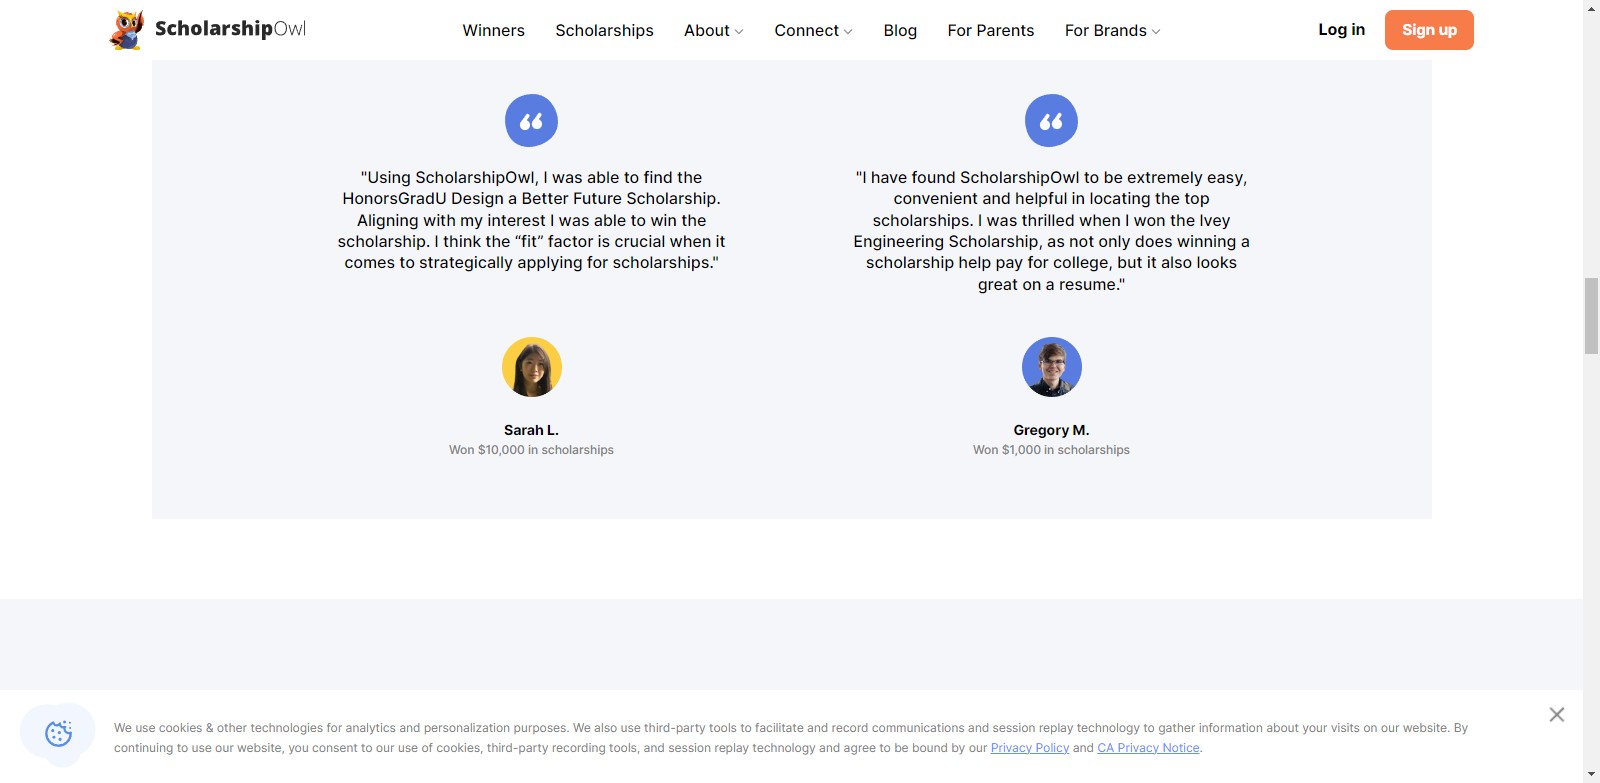This screenshot has width=1600, height=783.
Task: Open the Scholarships nav item
Action: click(x=604, y=31)
